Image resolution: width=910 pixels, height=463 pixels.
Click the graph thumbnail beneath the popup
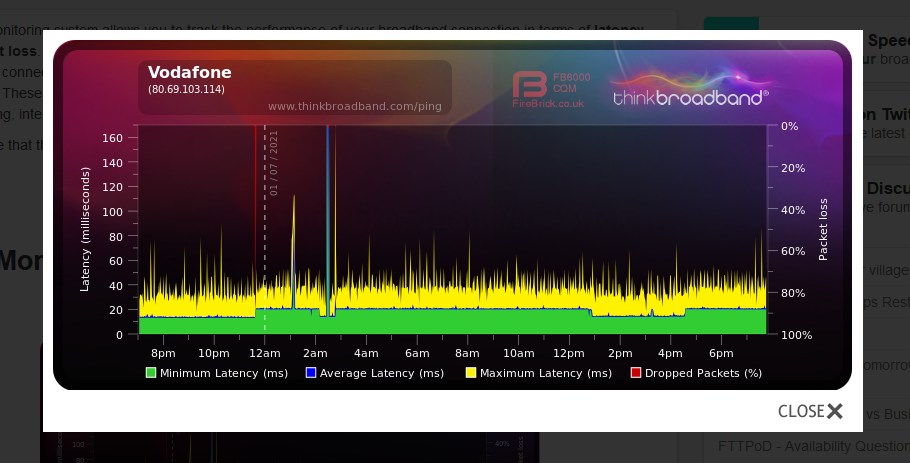pos(290,447)
